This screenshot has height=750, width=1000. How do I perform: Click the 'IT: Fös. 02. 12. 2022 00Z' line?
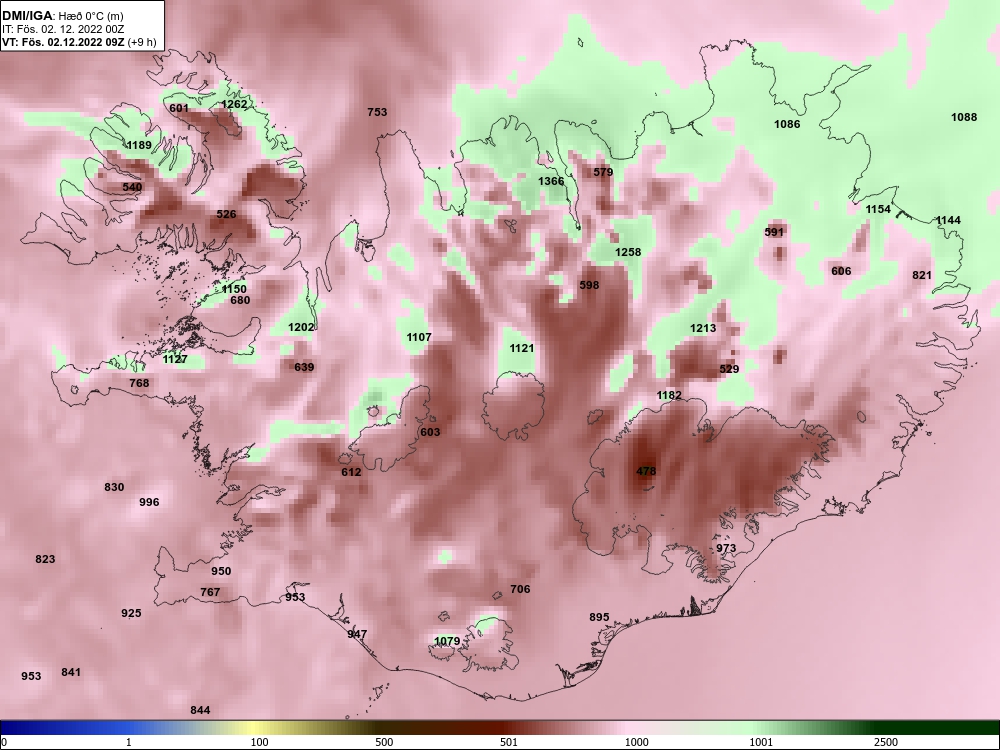[61, 29]
